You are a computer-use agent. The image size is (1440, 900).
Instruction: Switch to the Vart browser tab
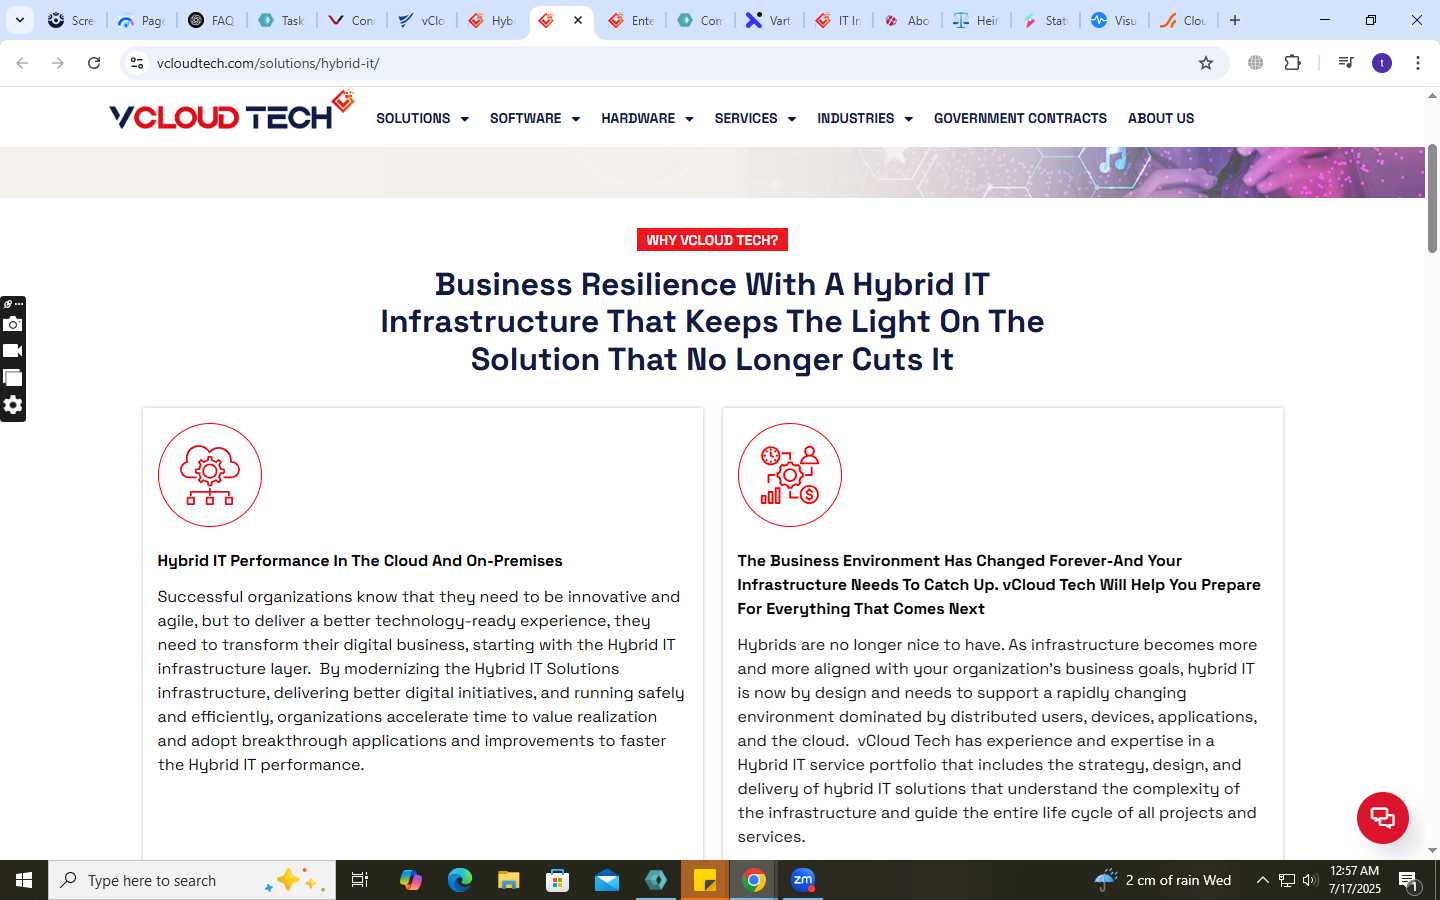(x=768, y=20)
